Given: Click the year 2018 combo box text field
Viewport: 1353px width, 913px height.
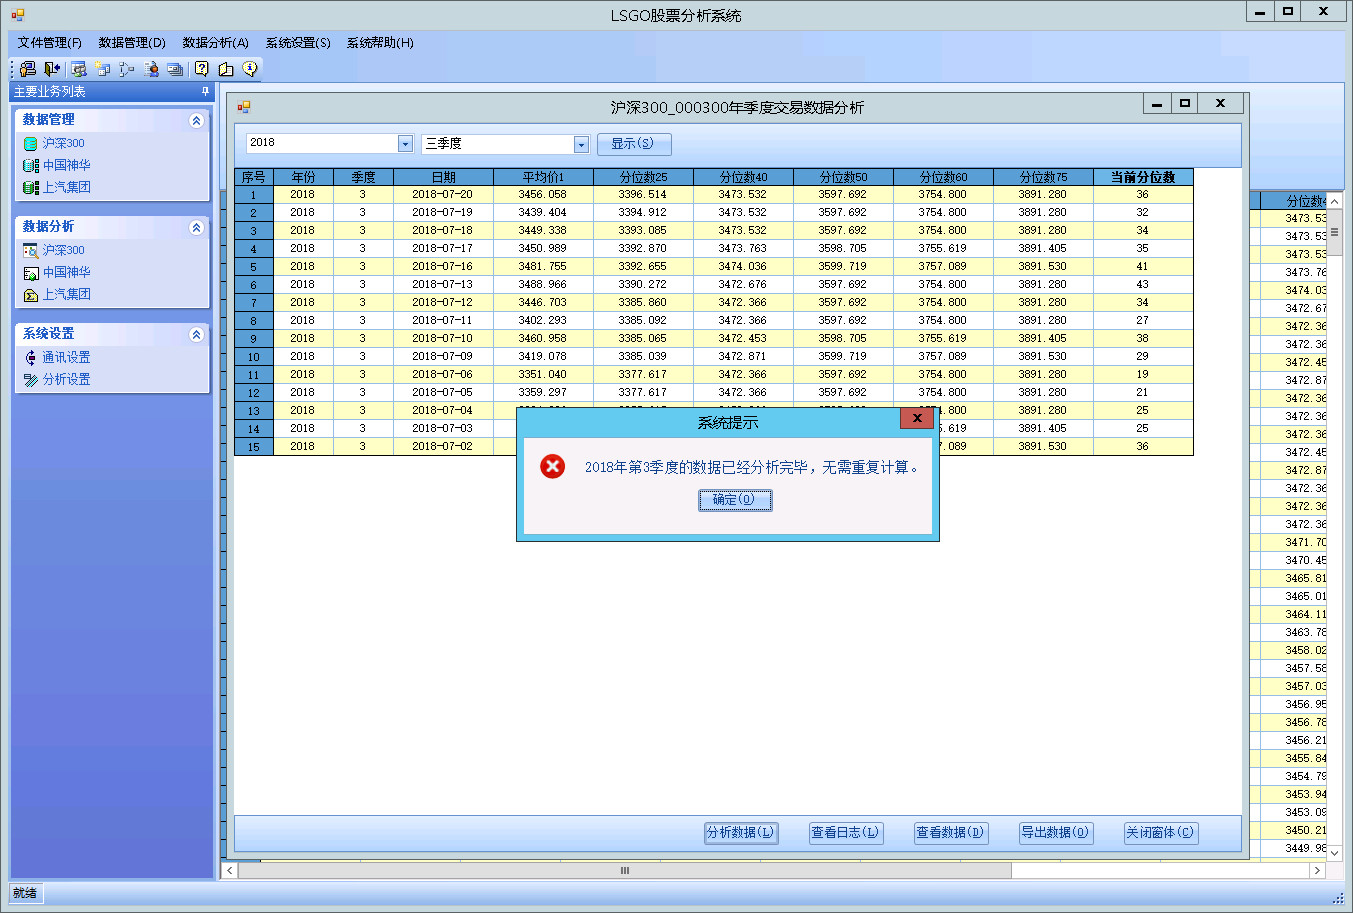Looking at the screenshot, I should (322, 144).
